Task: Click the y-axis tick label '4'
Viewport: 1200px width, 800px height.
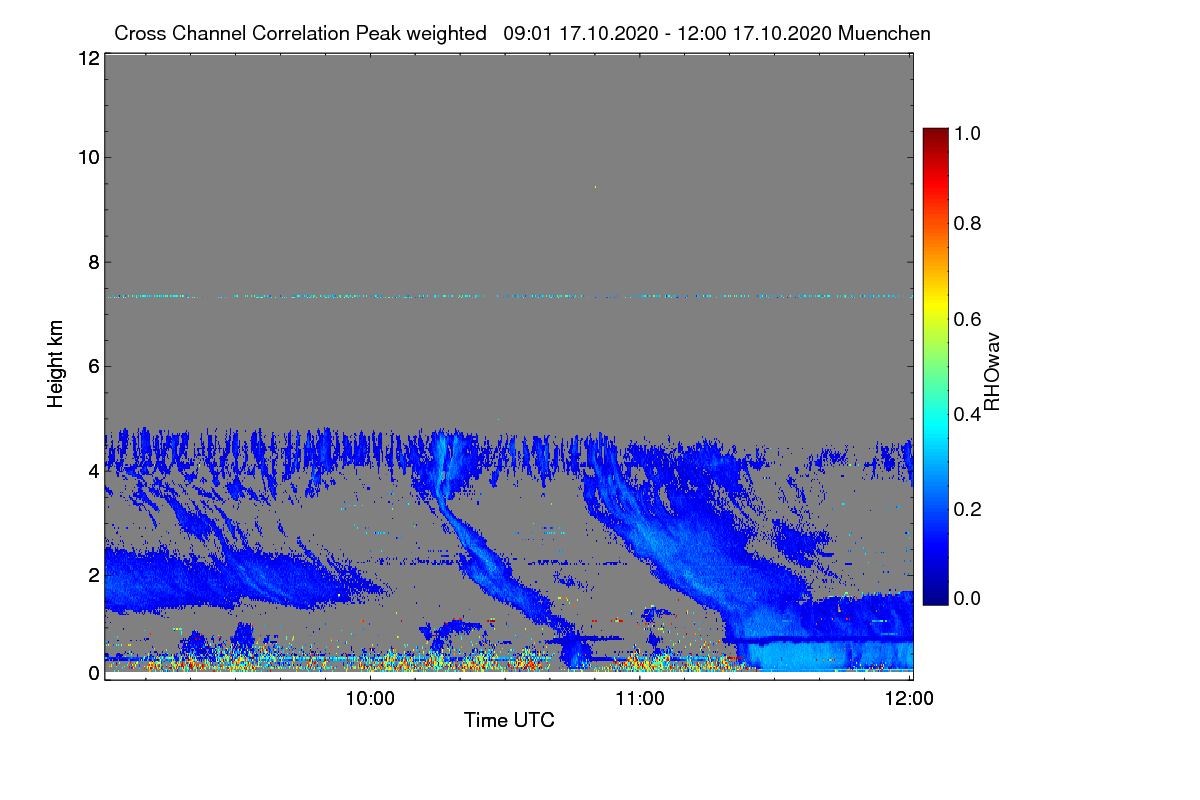Action: coord(93,470)
